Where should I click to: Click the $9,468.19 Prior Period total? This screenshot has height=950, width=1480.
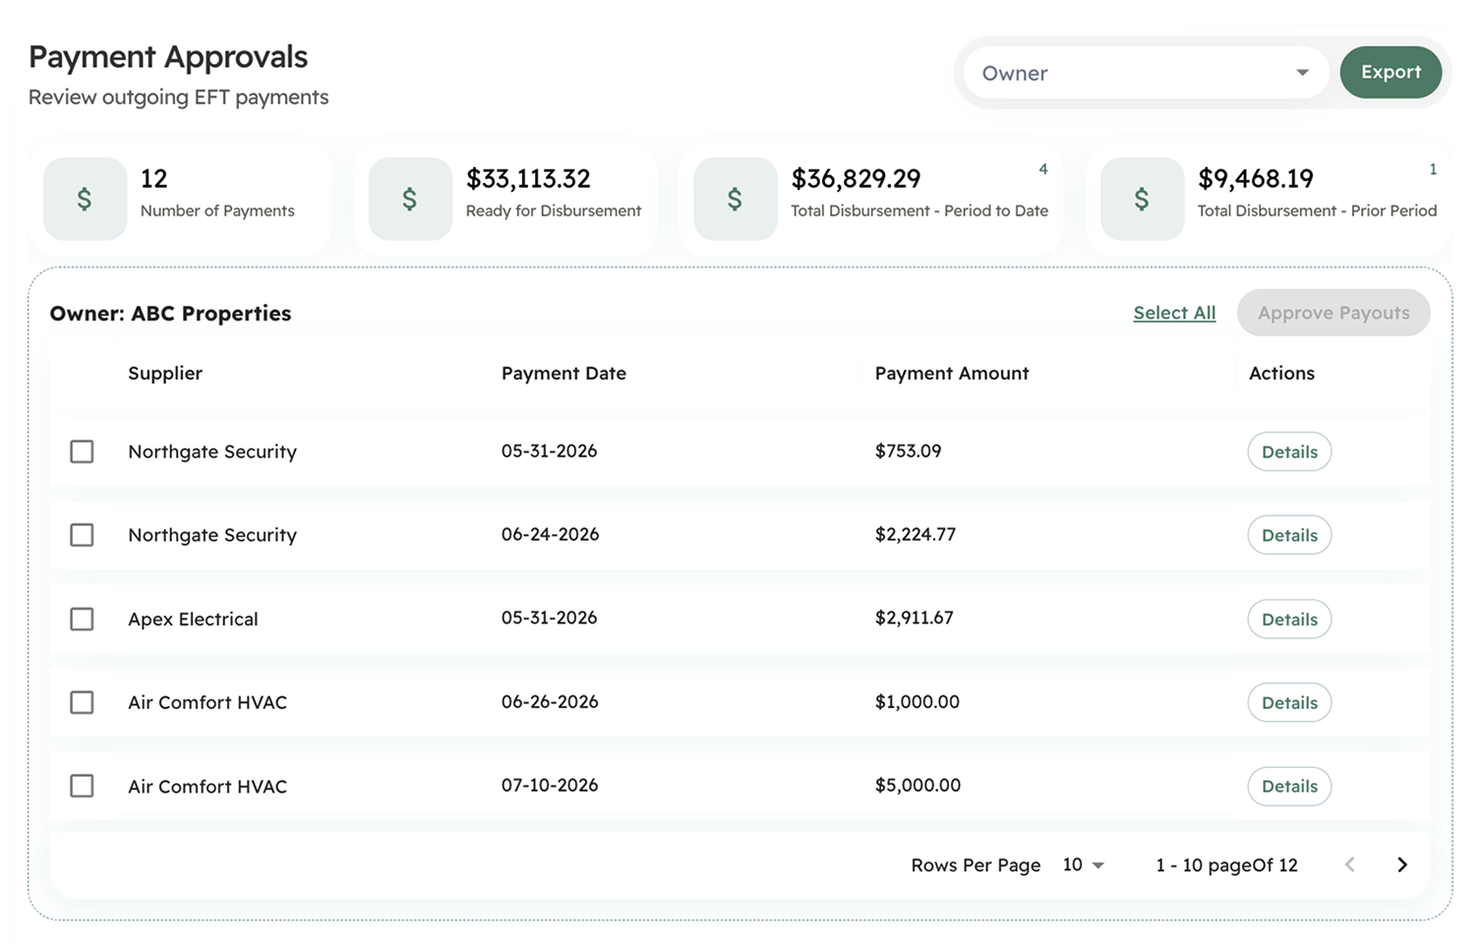point(1255,179)
